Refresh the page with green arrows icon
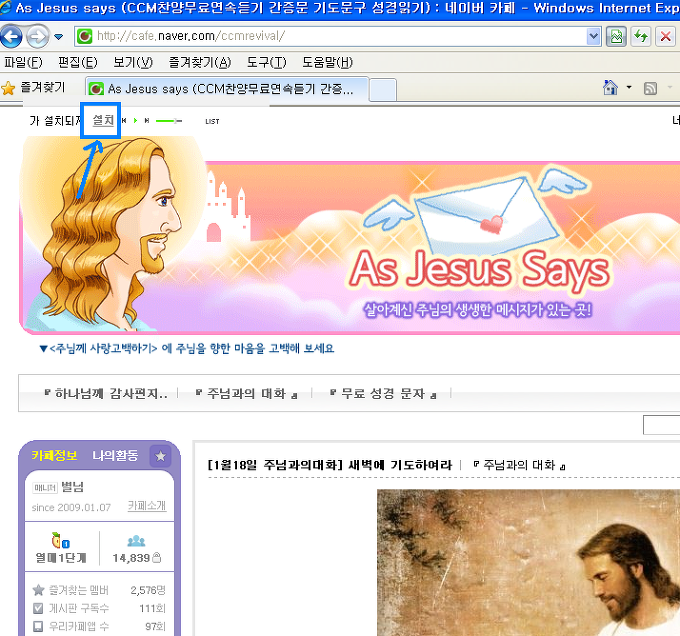Screen dimensions: 680x636 641,36
